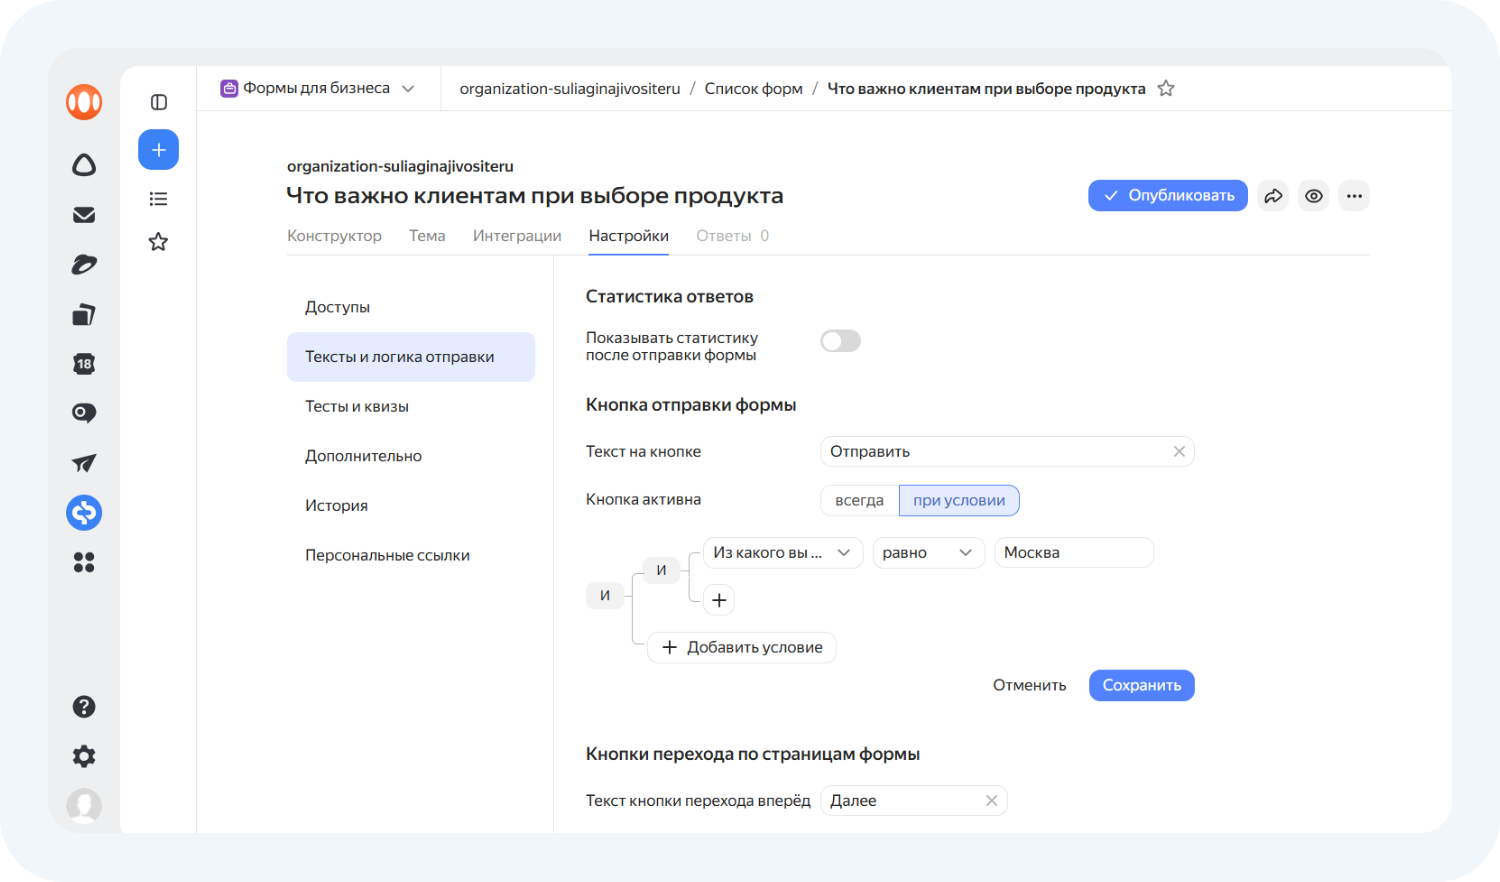Toggle Показывать статистику после отправки switch
The image size is (1500, 882).
coord(840,341)
